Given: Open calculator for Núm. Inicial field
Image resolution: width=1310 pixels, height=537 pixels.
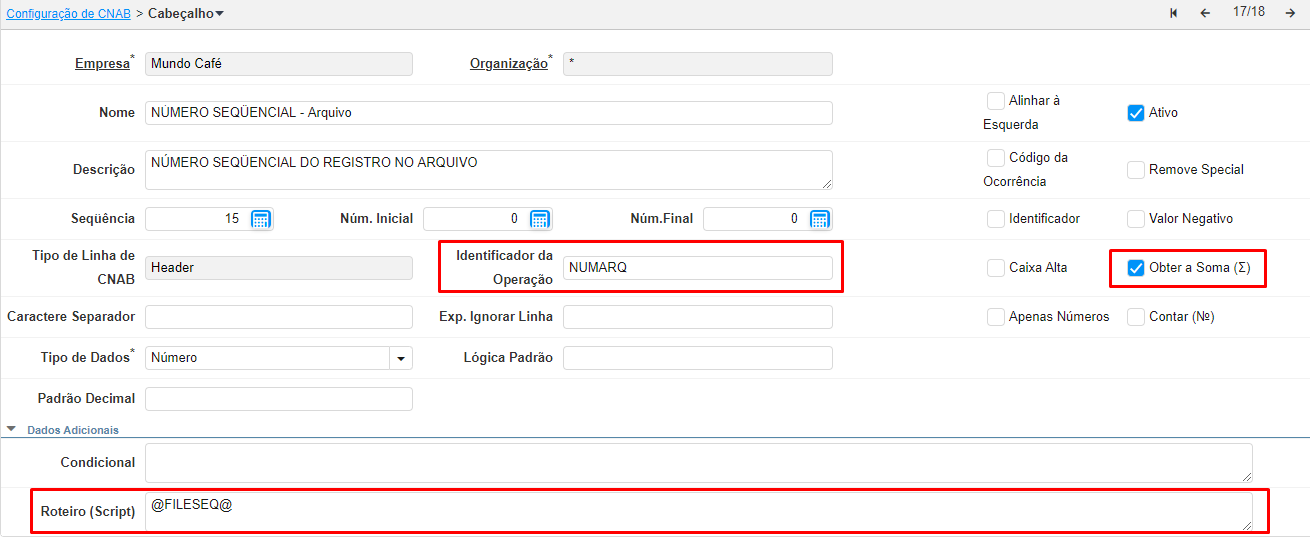Looking at the screenshot, I should 539,219.
